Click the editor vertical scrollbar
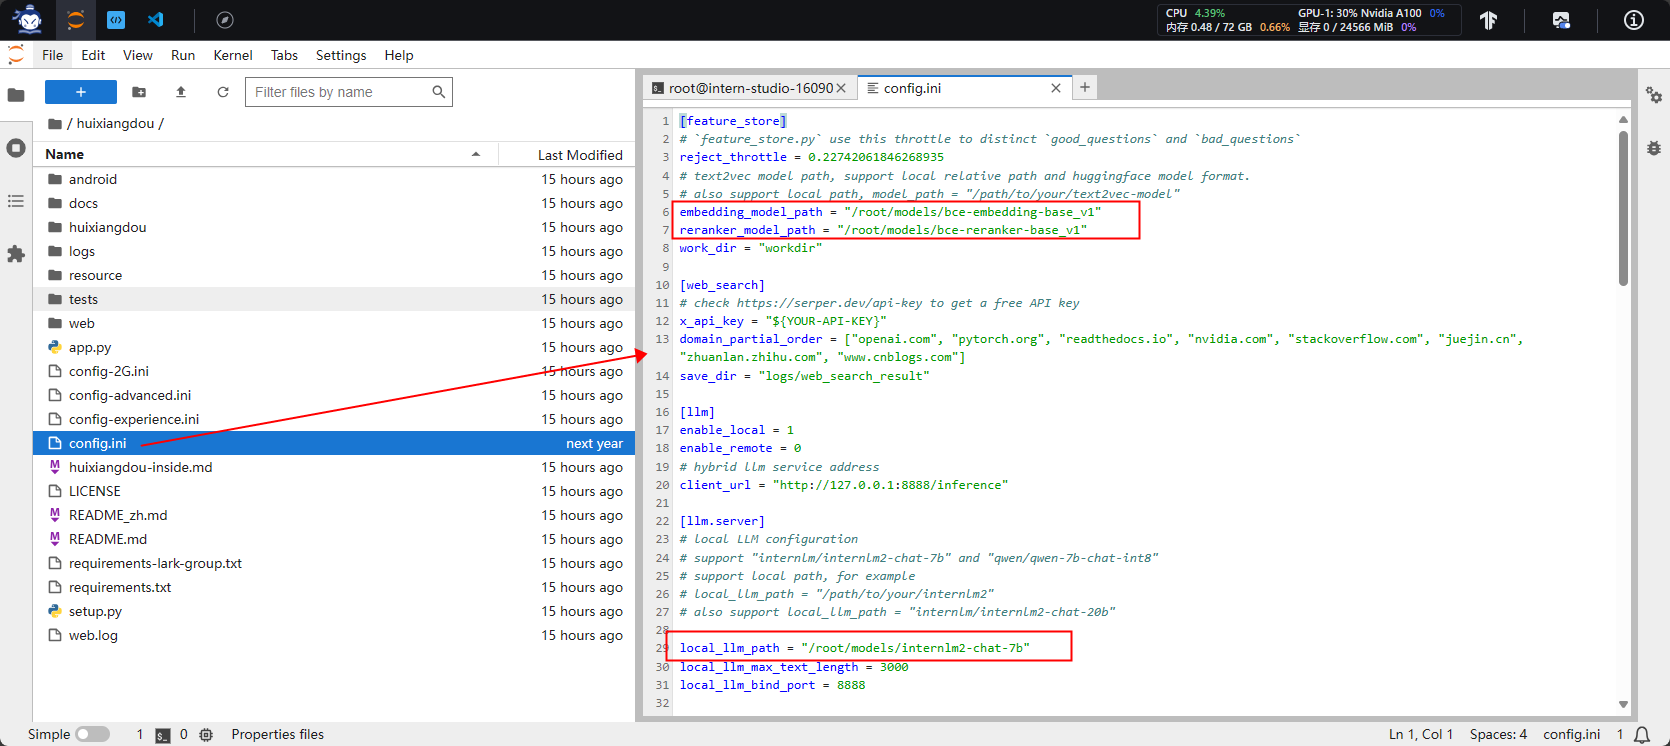The height and width of the screenshot is (746, 1670). click(x=1623, y=207)
